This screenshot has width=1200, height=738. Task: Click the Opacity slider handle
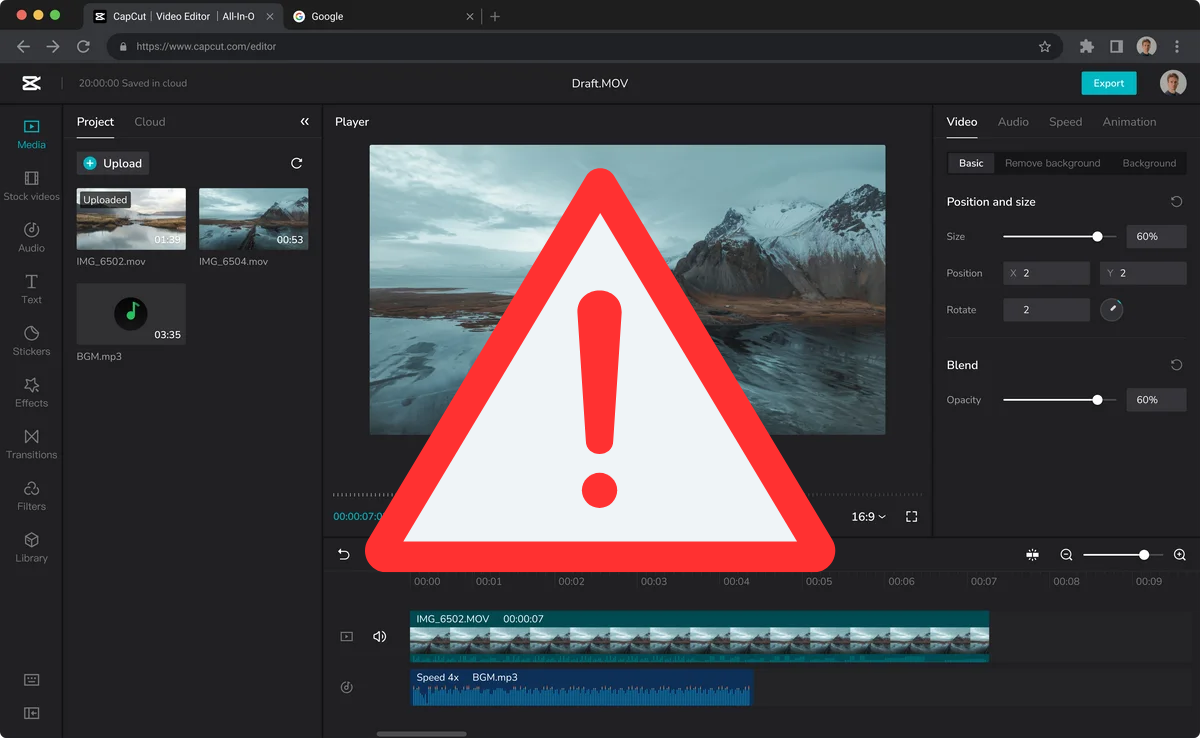[1097, 400]
